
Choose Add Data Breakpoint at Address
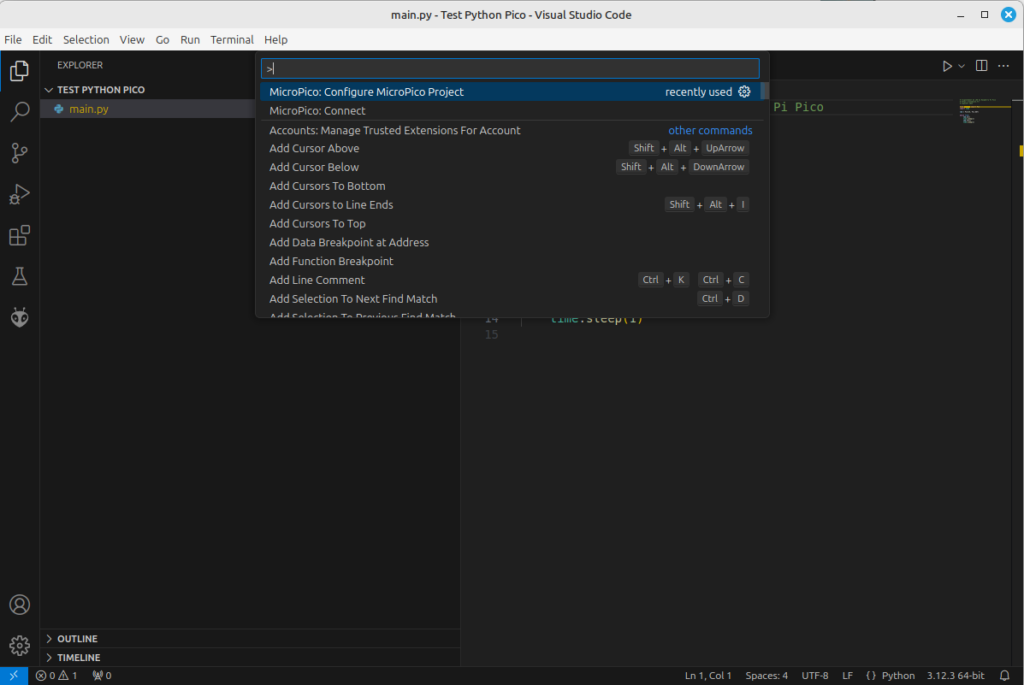[511, 242]
